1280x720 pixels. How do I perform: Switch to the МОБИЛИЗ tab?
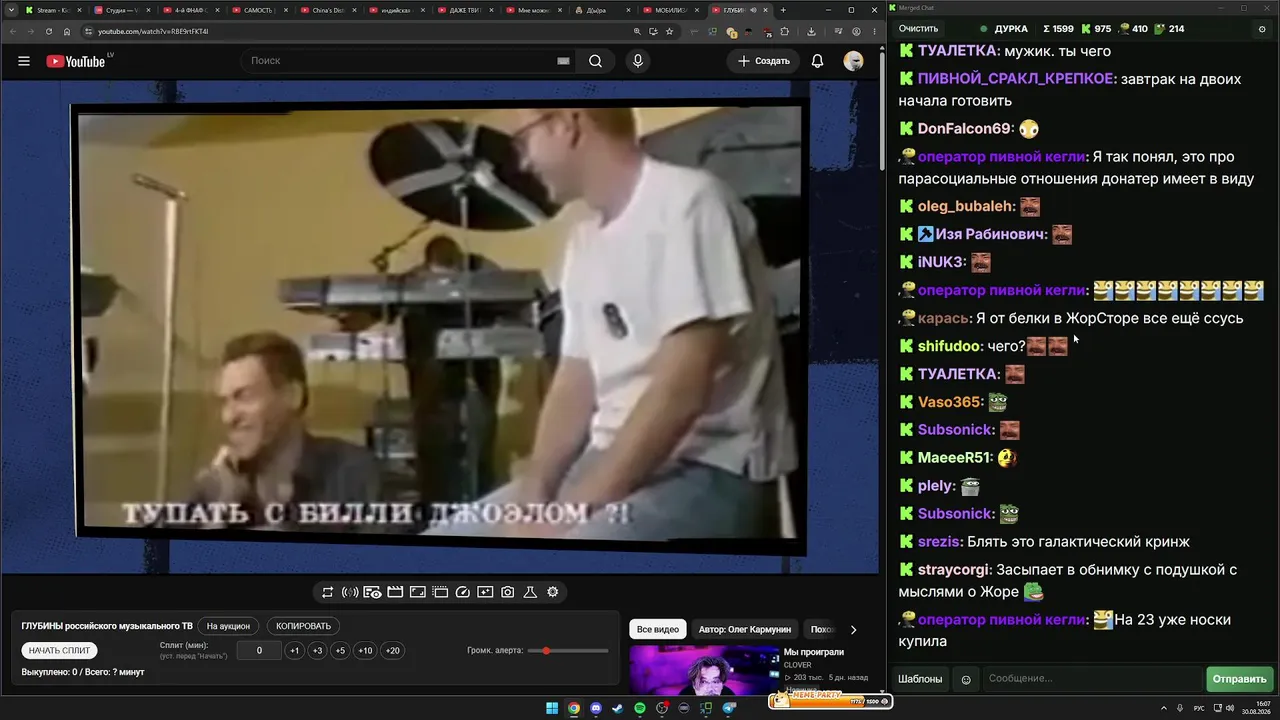(x=672, y=10)
